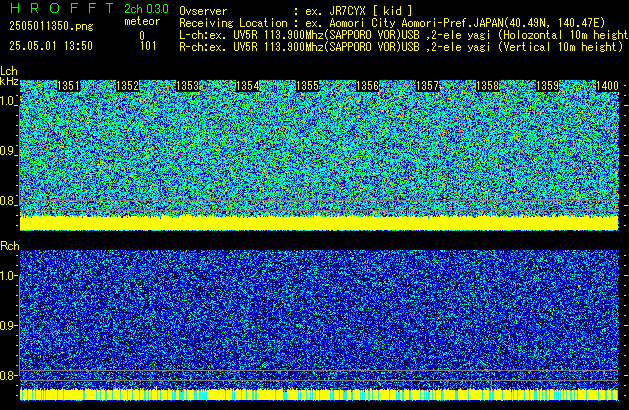Click the Lch 0.9 kHz axis label
The image size is (629, 410).
click(8, 151)
